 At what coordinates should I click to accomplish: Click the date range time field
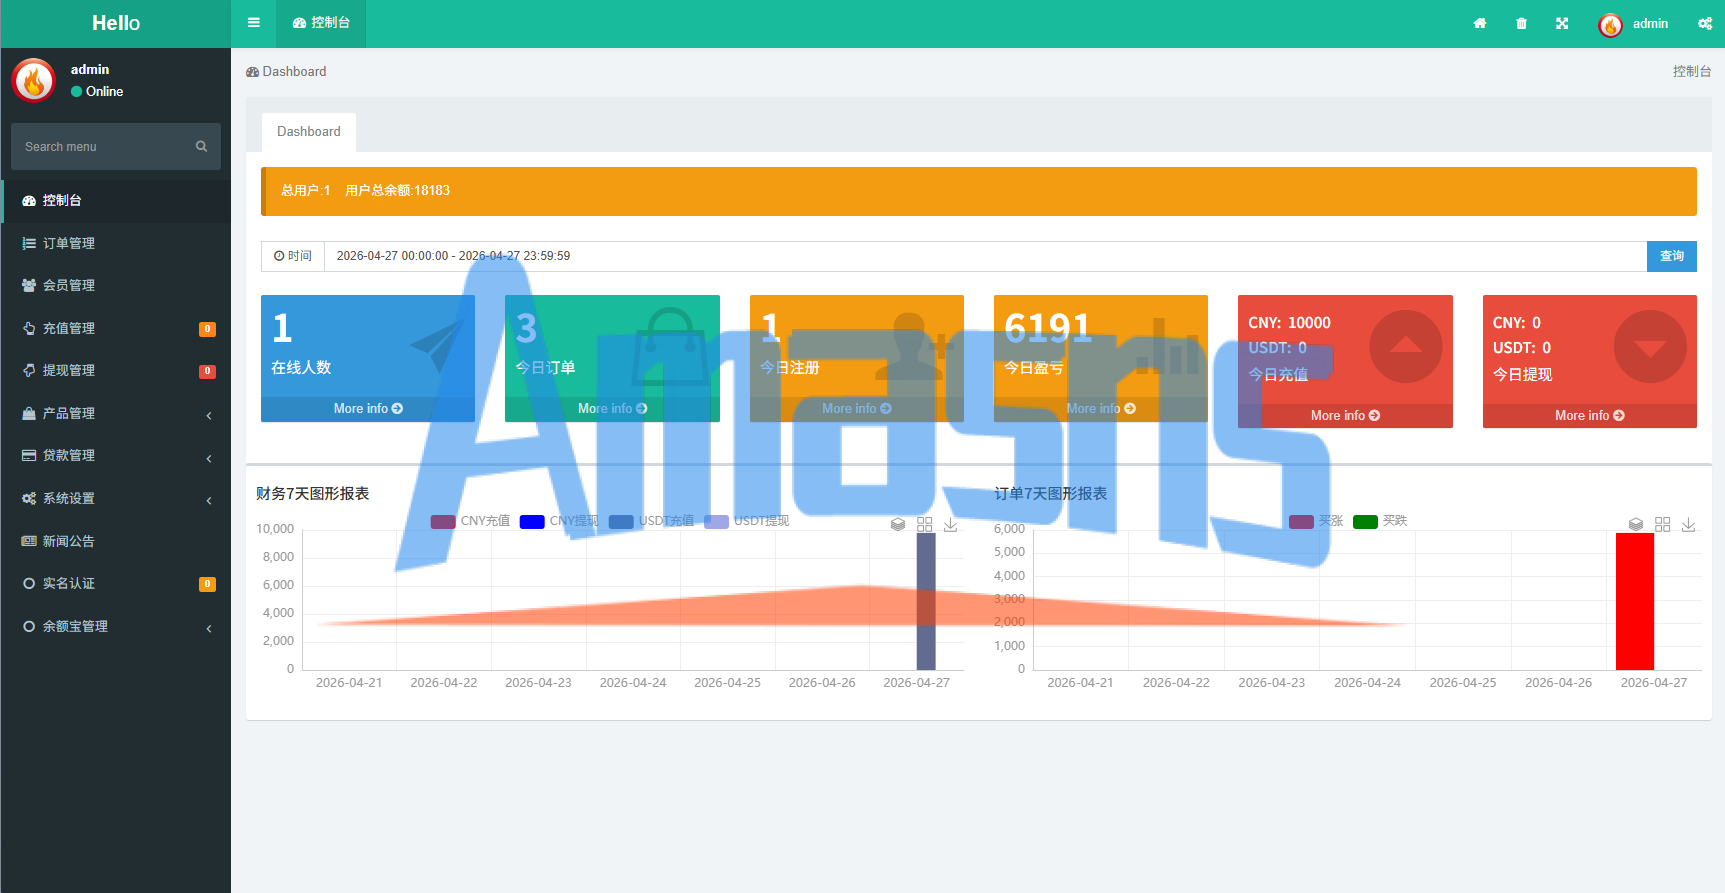[985, 256]
